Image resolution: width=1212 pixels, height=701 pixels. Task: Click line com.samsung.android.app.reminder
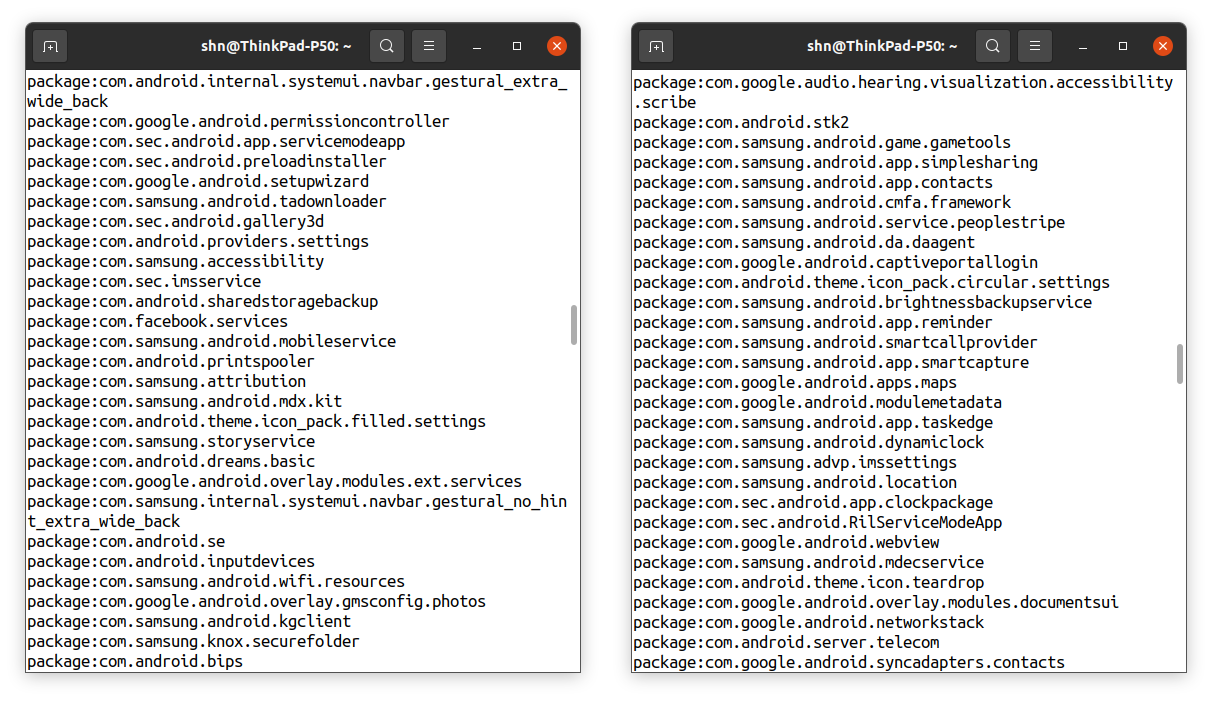(x=813, y=323)
